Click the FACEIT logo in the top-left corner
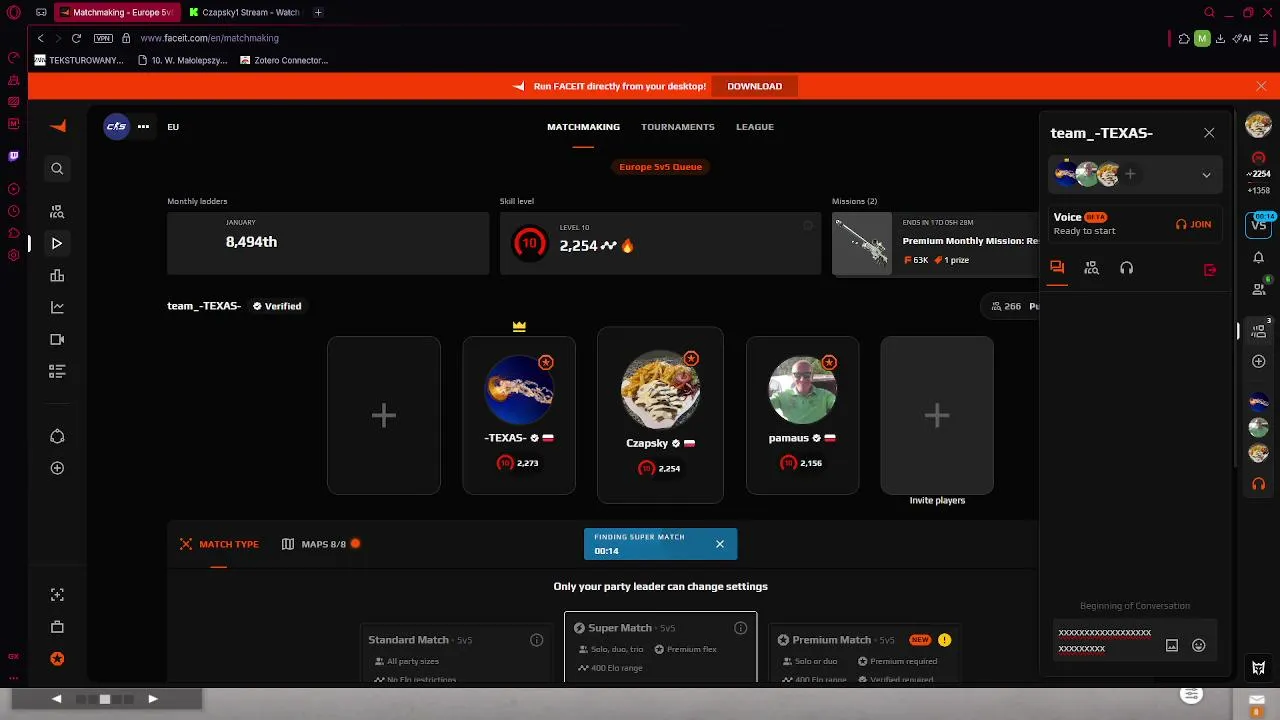1280x720 pixels. (58, 126)
